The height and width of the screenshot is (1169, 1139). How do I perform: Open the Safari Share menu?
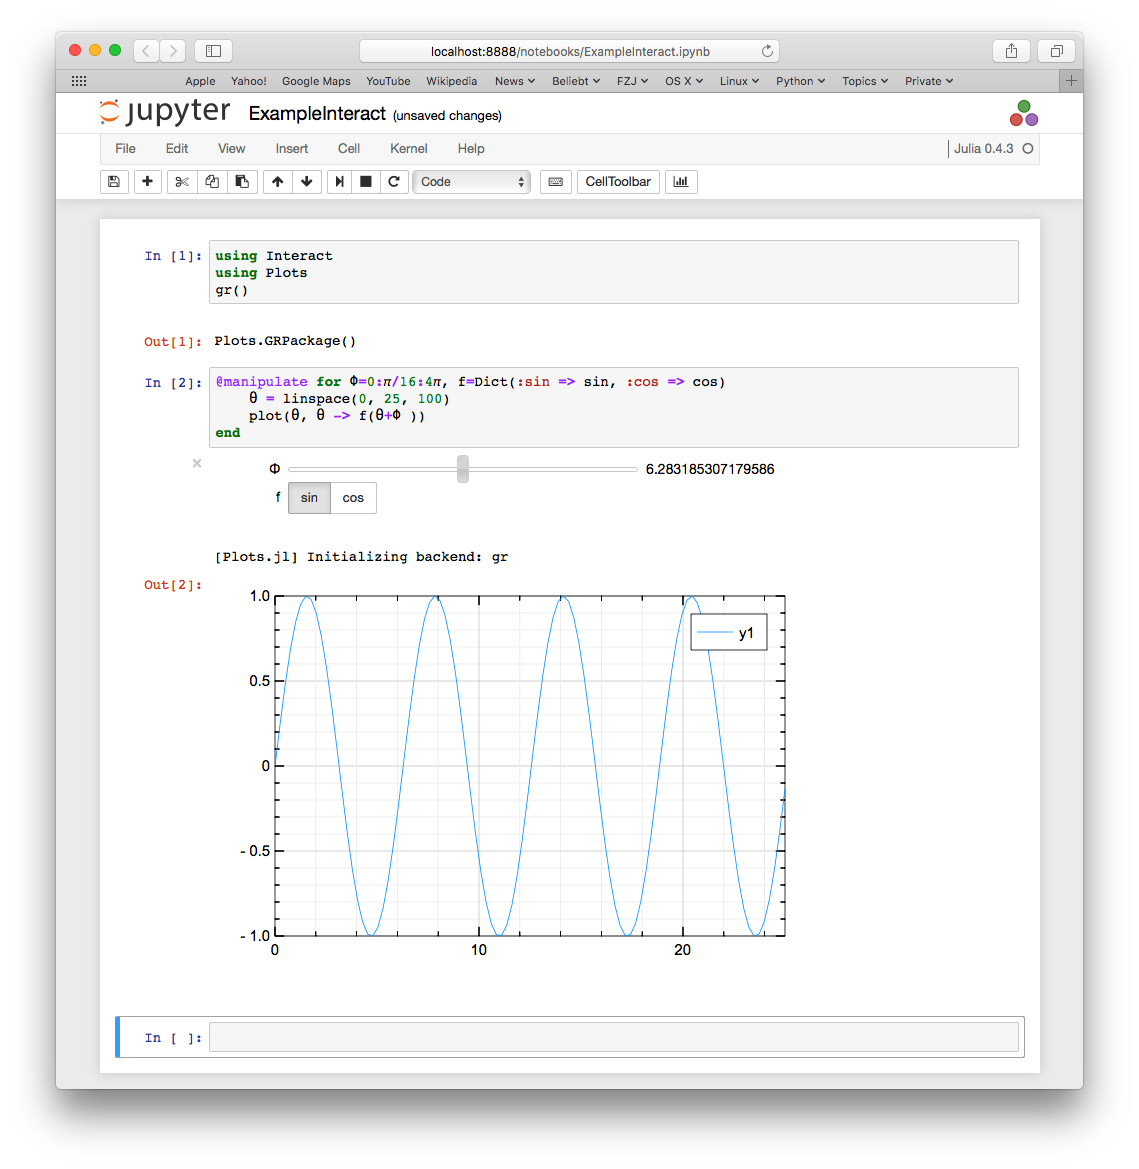(1012, 51)
